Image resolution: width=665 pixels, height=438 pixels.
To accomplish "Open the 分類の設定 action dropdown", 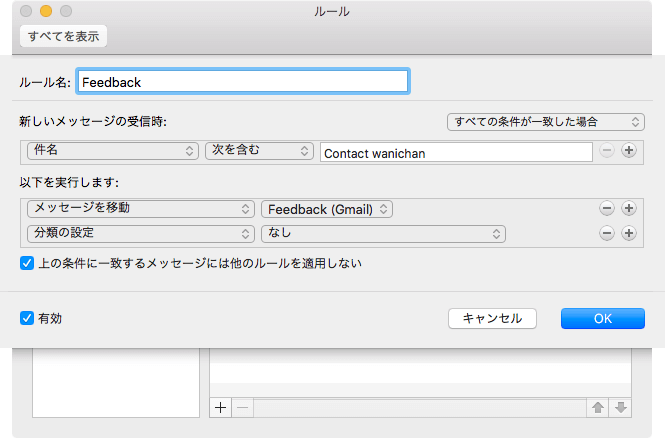I will coord(139,233).
